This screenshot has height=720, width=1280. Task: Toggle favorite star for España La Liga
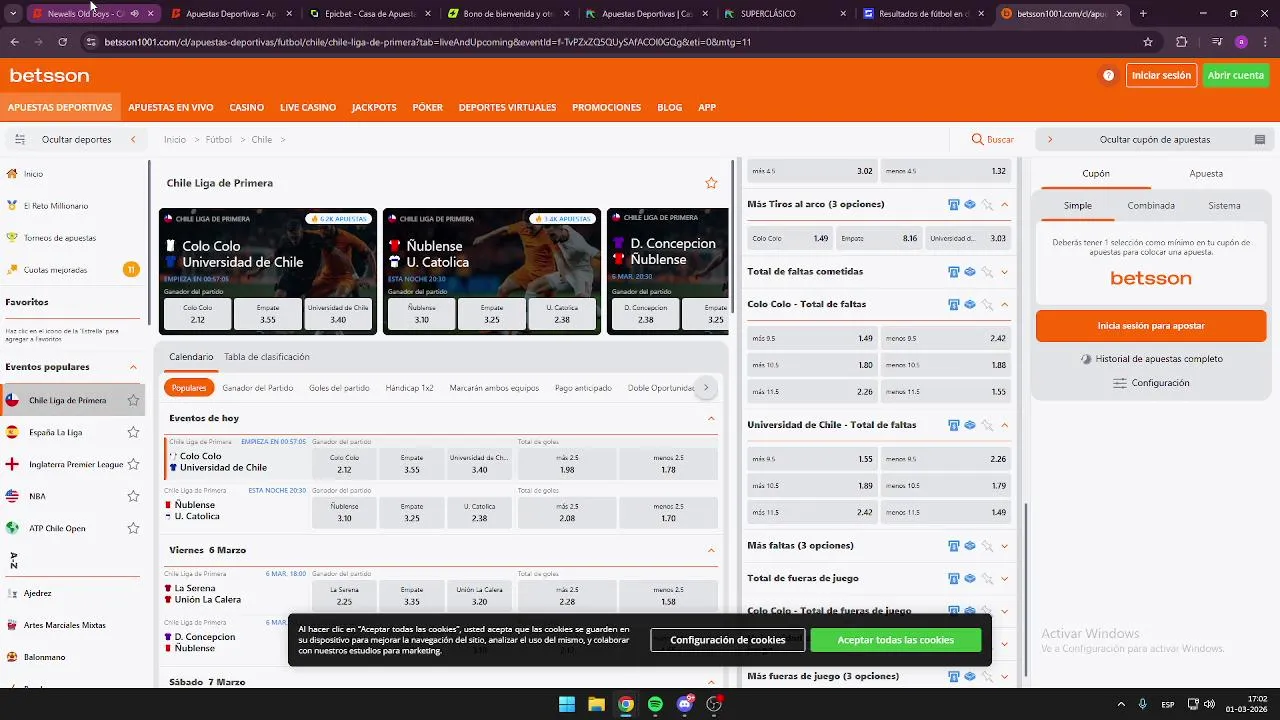click(x=133, y=432)
